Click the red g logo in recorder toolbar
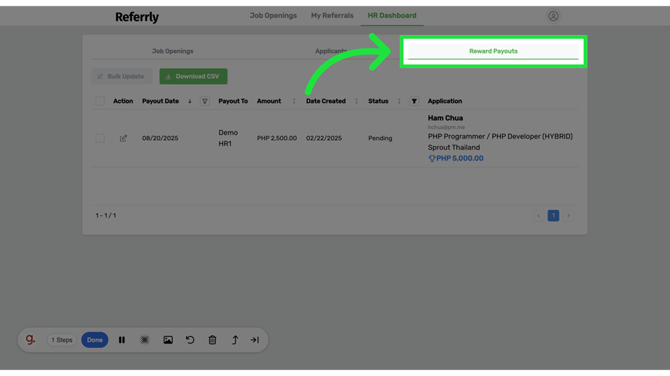 pos(30,339)
